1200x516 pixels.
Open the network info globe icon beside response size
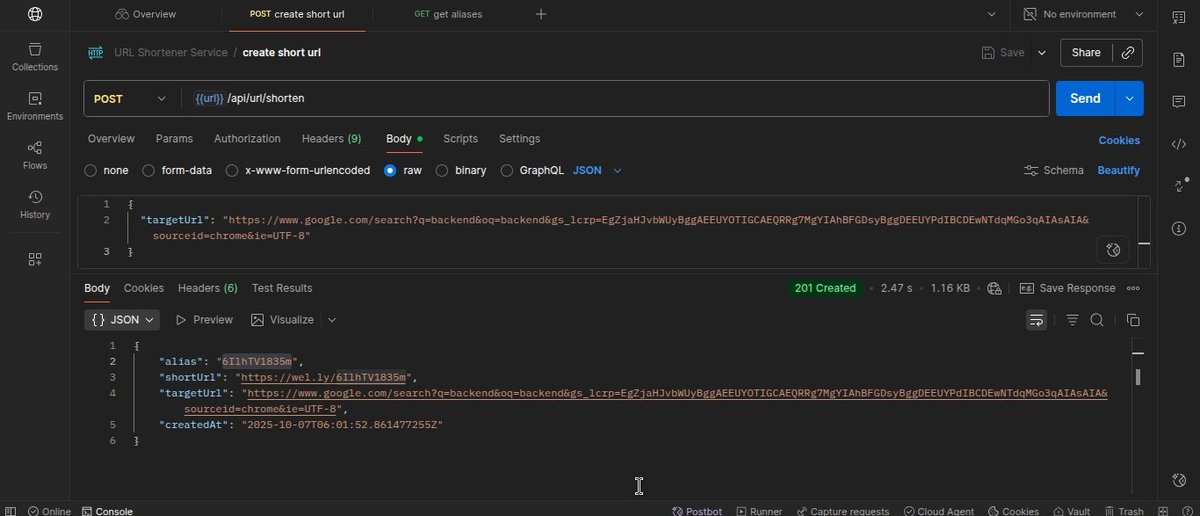click(x=994, y=288)
